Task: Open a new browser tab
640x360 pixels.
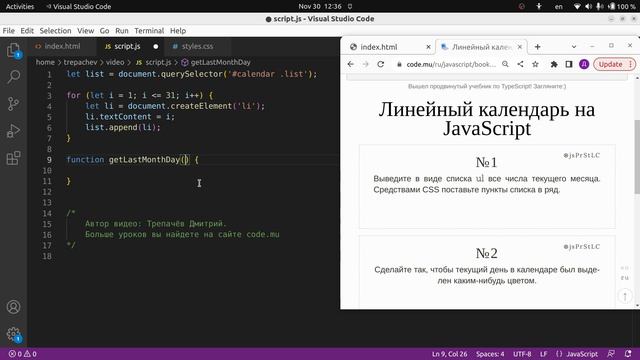Action: [x=538, y=47]
